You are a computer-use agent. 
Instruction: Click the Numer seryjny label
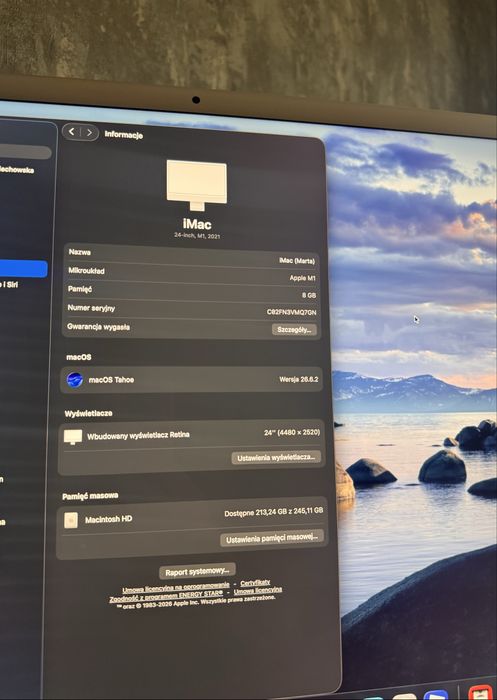tap(91, 308)
